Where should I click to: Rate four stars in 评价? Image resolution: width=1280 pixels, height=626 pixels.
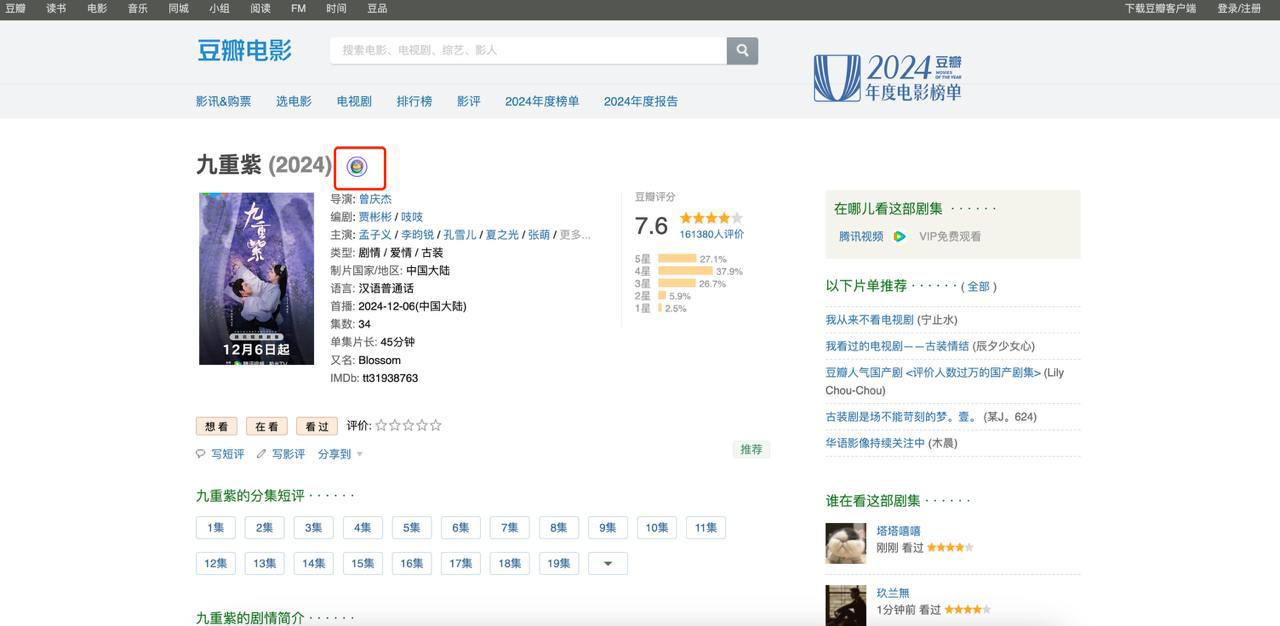point(422,425)
